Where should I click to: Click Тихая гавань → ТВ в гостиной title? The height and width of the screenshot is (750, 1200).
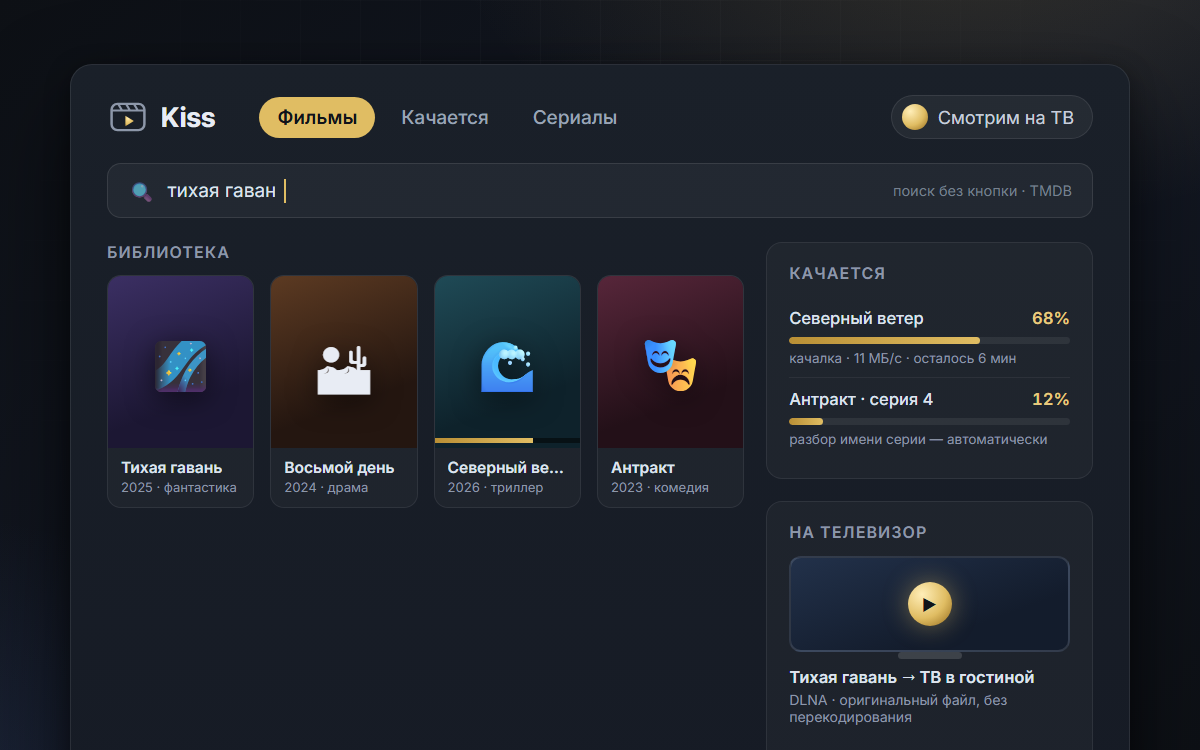coord(912,677)
